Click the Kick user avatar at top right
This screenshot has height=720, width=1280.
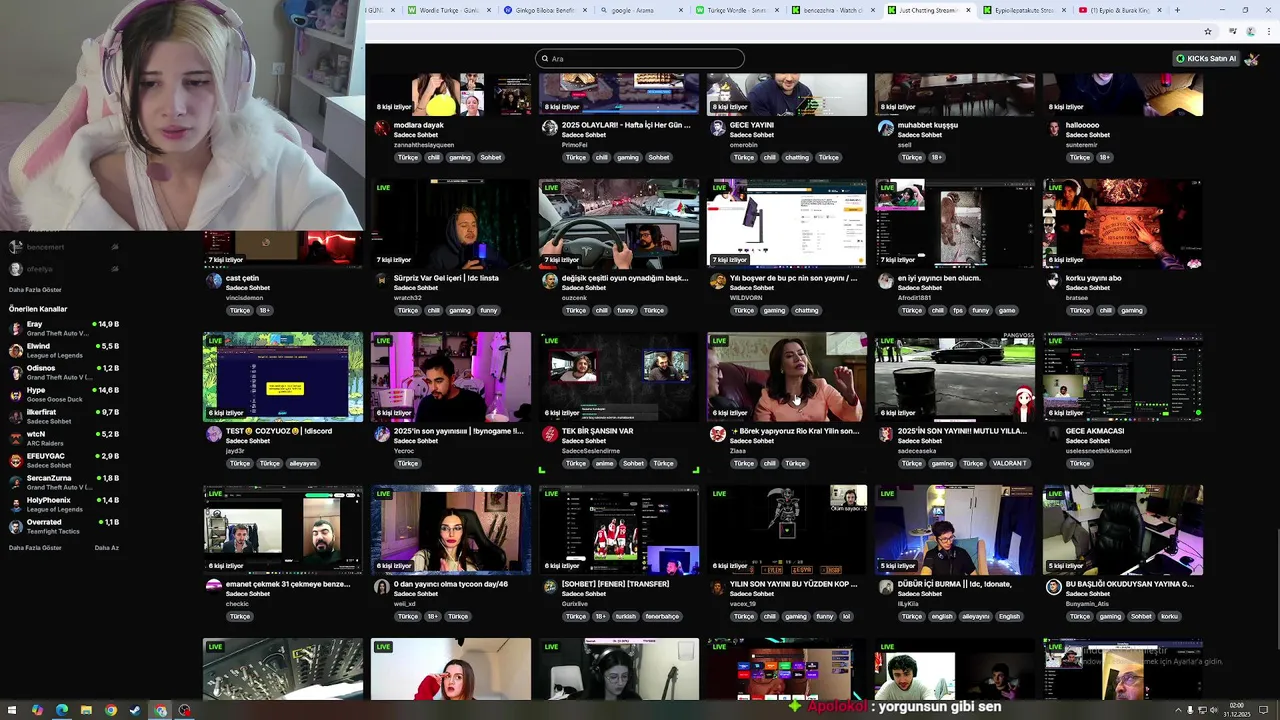click(1252, 59)
